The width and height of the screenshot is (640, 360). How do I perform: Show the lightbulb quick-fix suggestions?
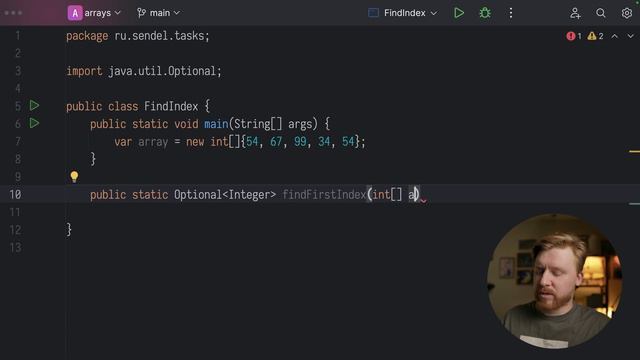point(74,176)
